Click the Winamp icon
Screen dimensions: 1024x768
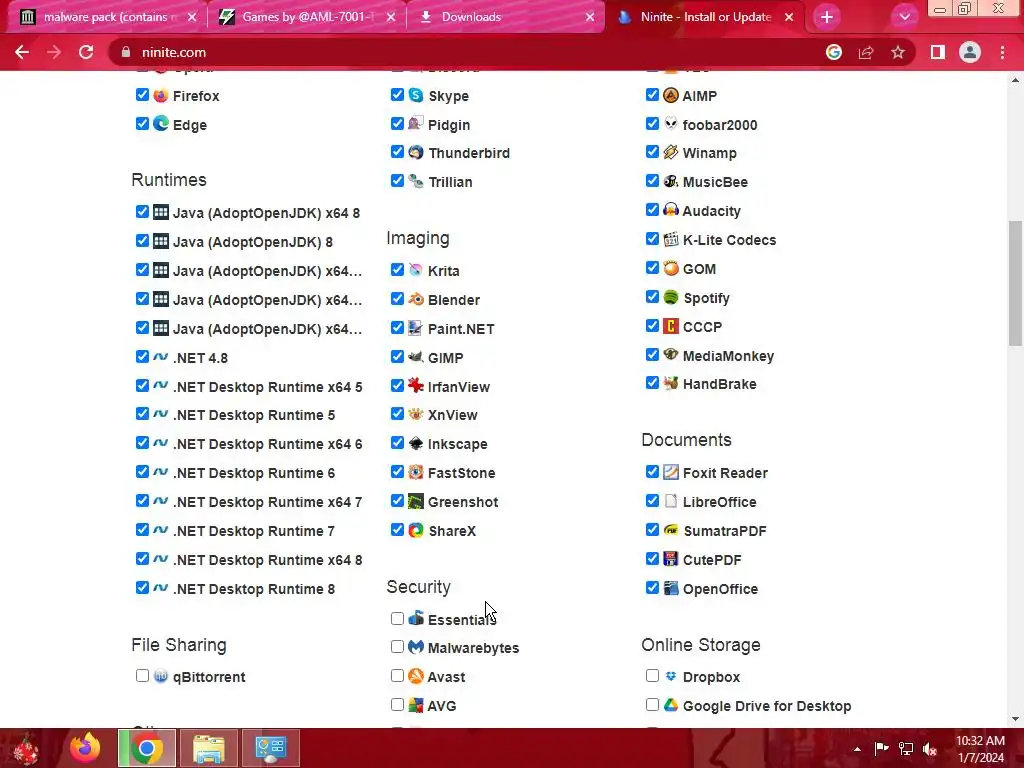pyautogui.click(x=671, y=152)
